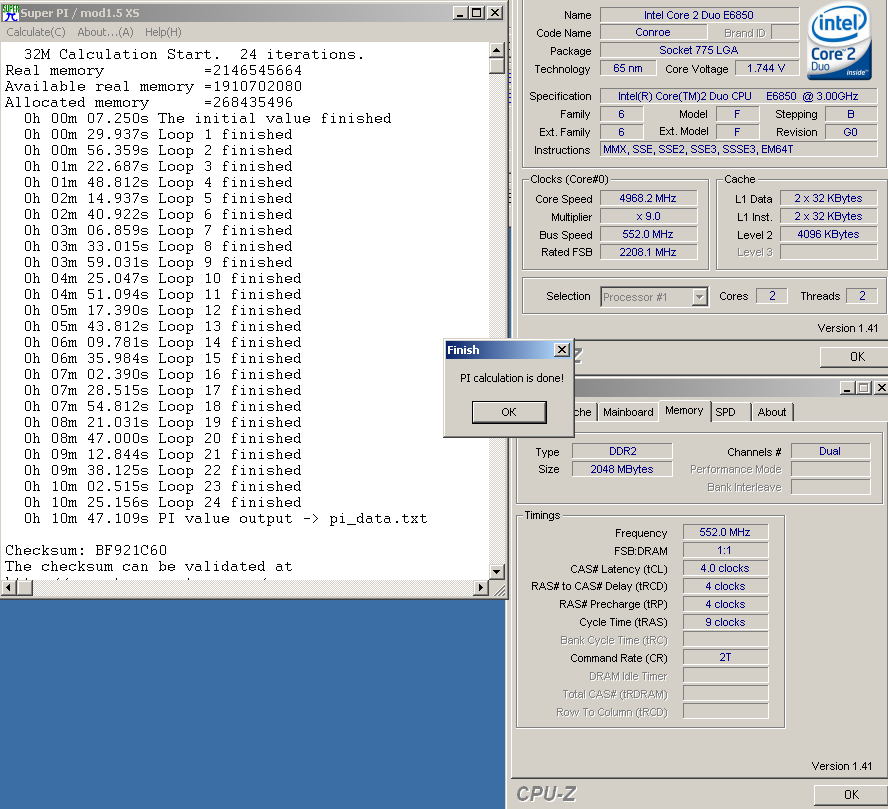Open the About tab in CPU-Z
The image size is (888, 809).
[x=772, y=412]
